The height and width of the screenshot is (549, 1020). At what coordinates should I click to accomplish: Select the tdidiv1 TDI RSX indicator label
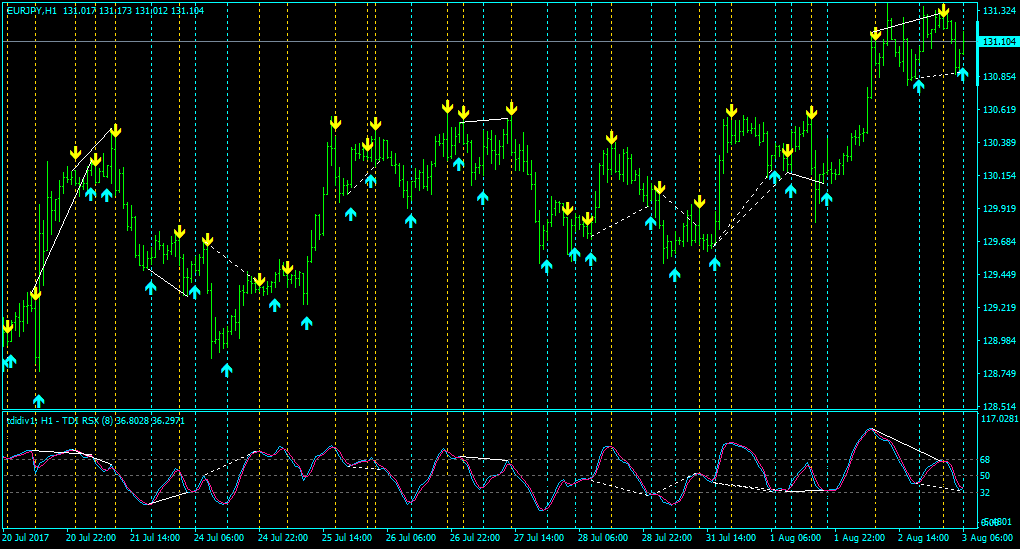tap(96, 421)
